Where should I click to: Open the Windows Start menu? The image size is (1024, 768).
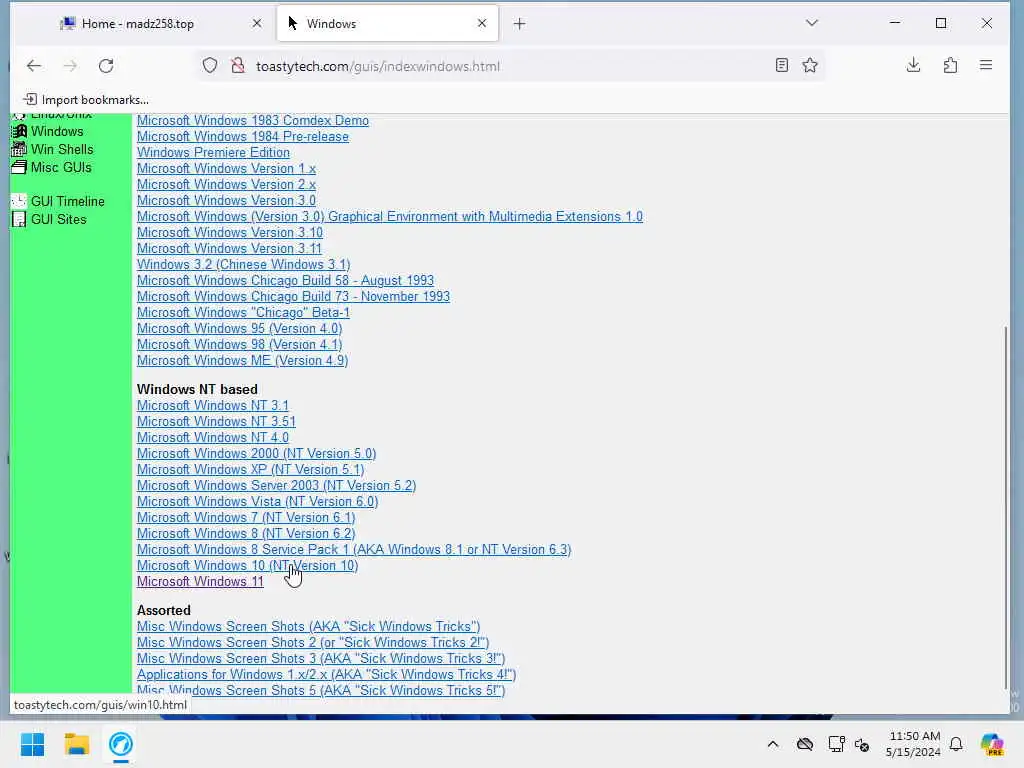(x=32, y=744)
